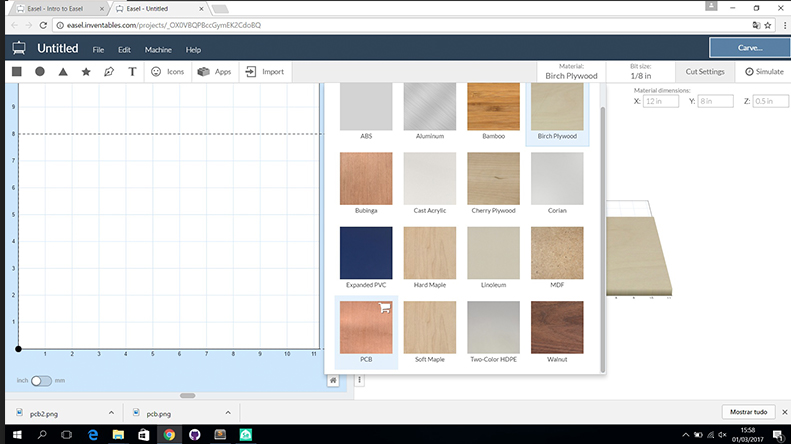Open Microsoft Edge from the taskbar

[x=93, y=434]
